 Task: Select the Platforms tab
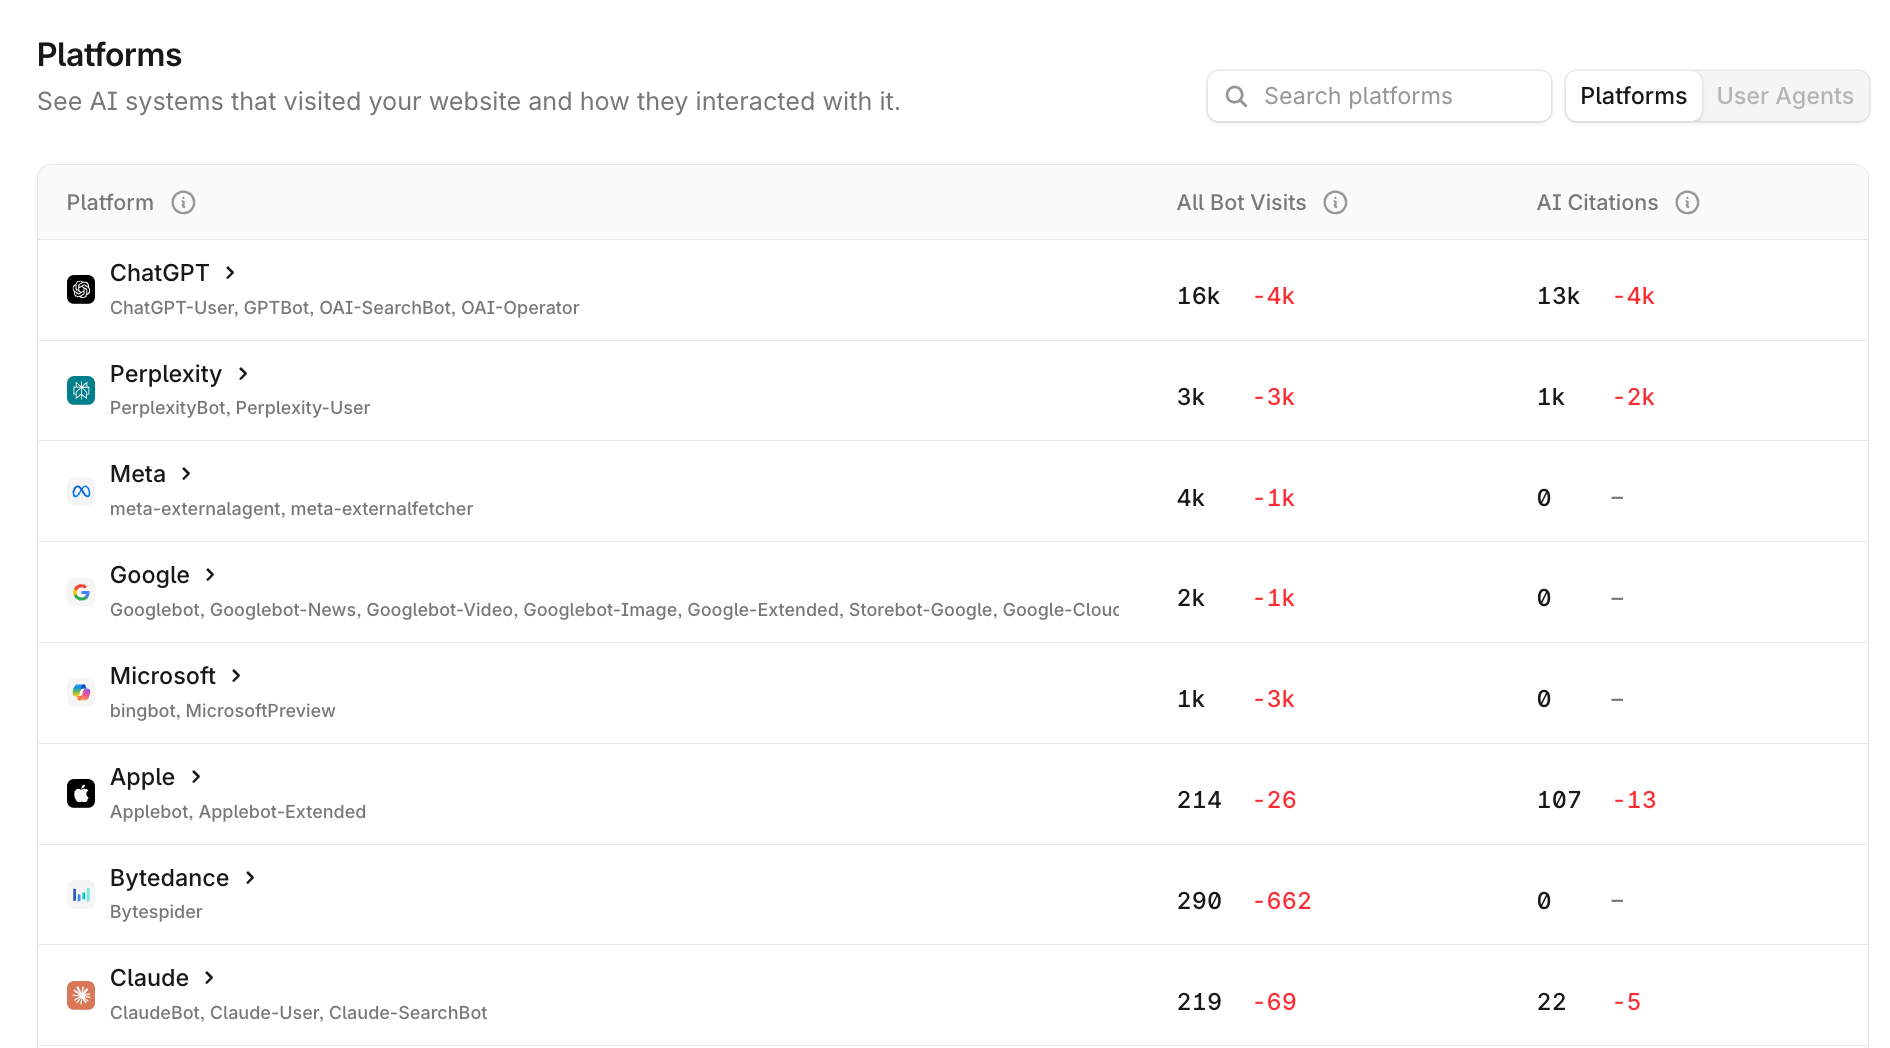(1633, 96)
